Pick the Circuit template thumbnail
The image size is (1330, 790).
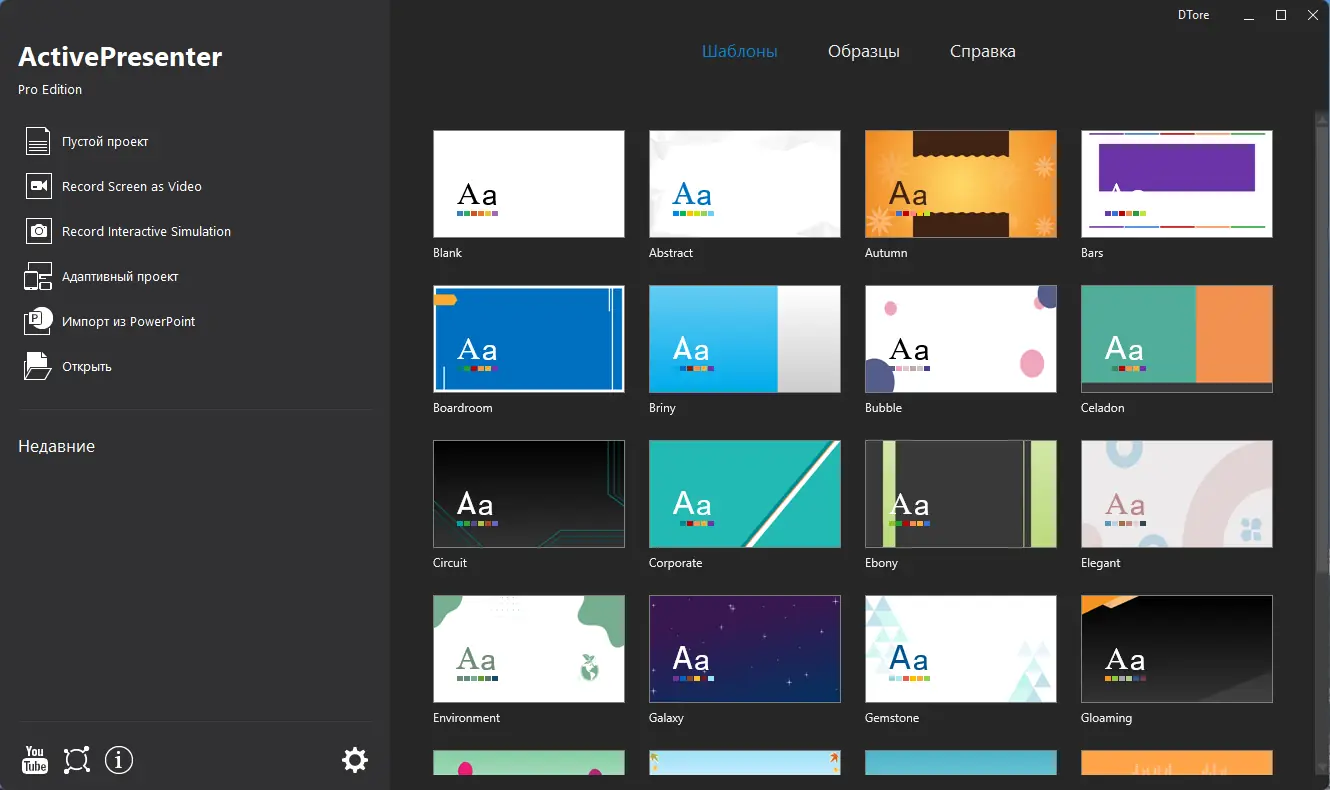[x=529, y=494]
